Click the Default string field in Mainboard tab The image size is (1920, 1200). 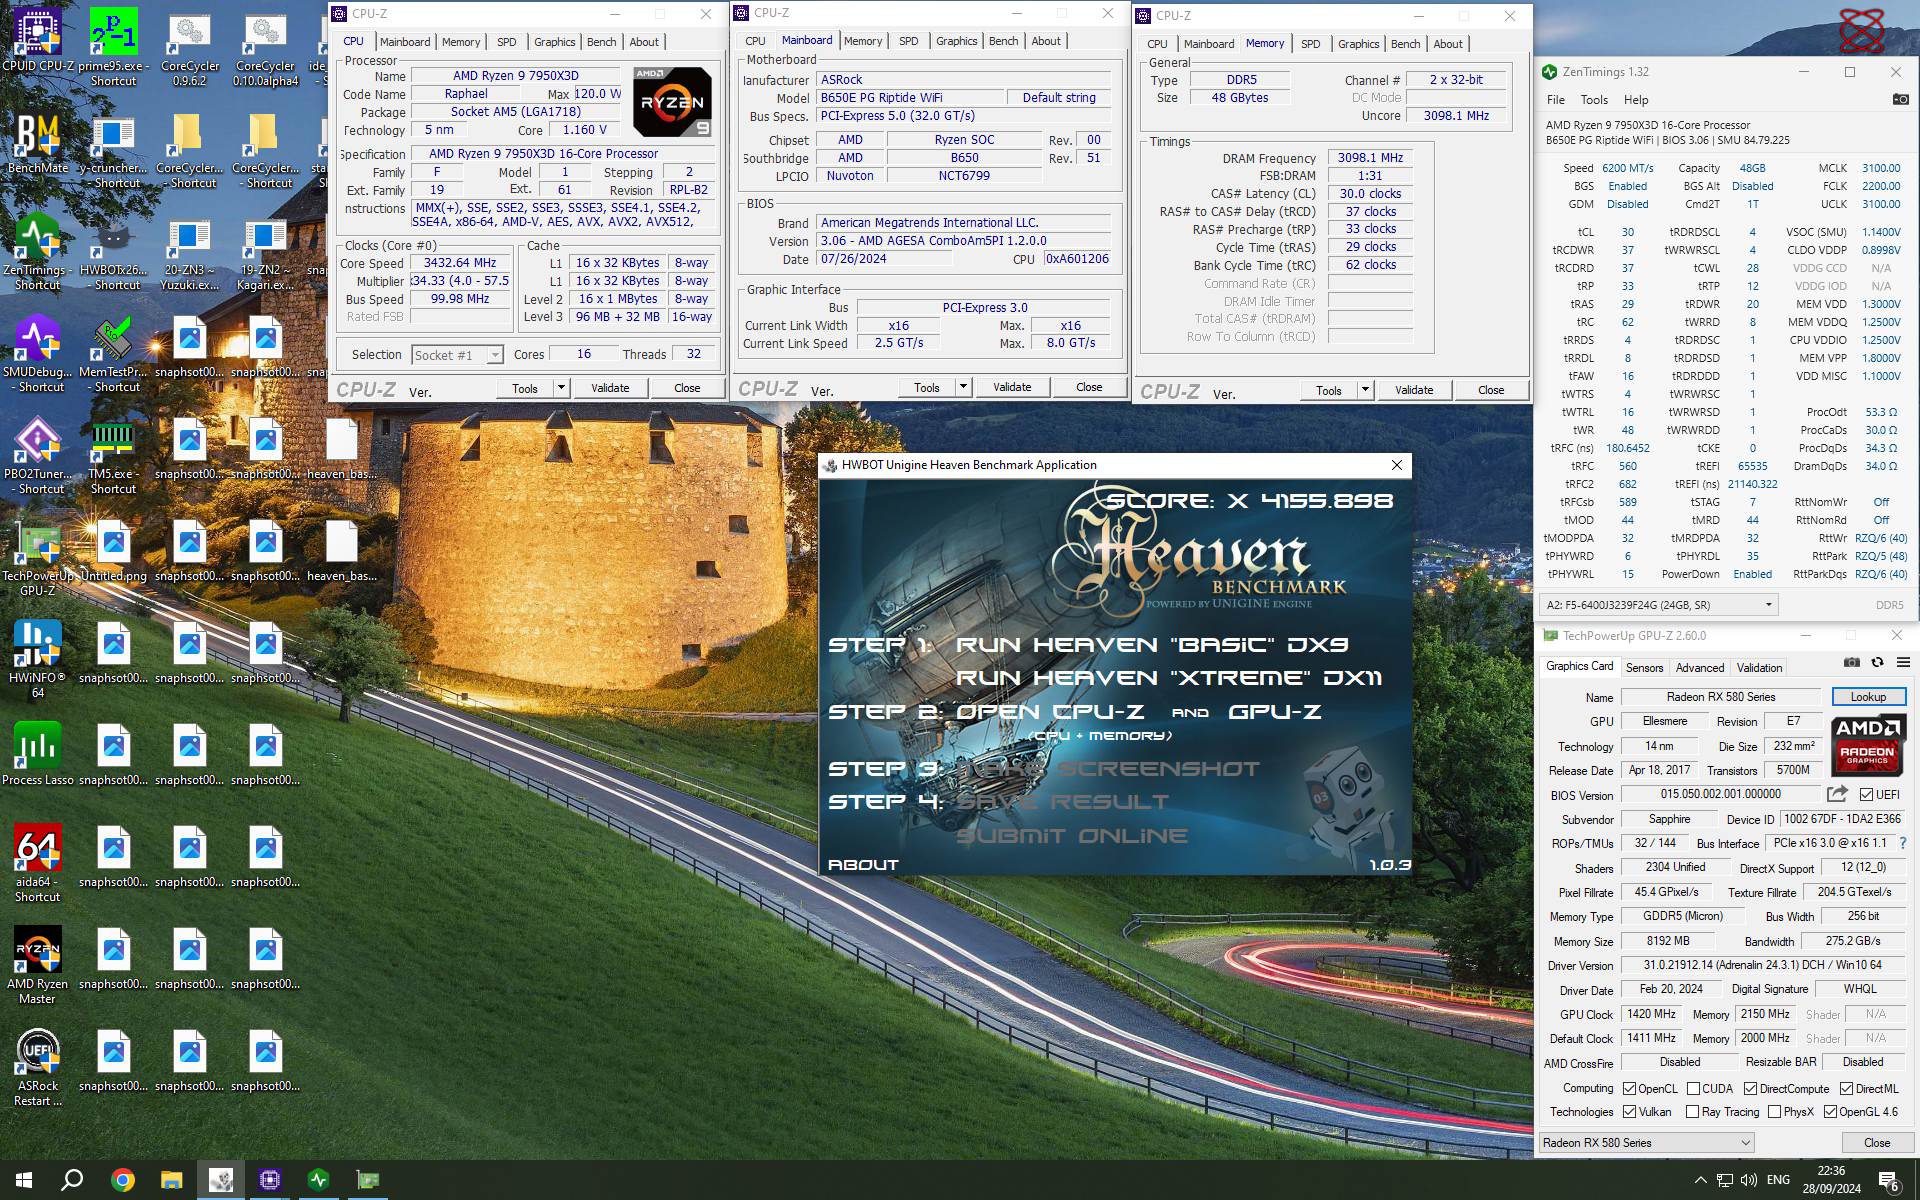coord(1060,98)
